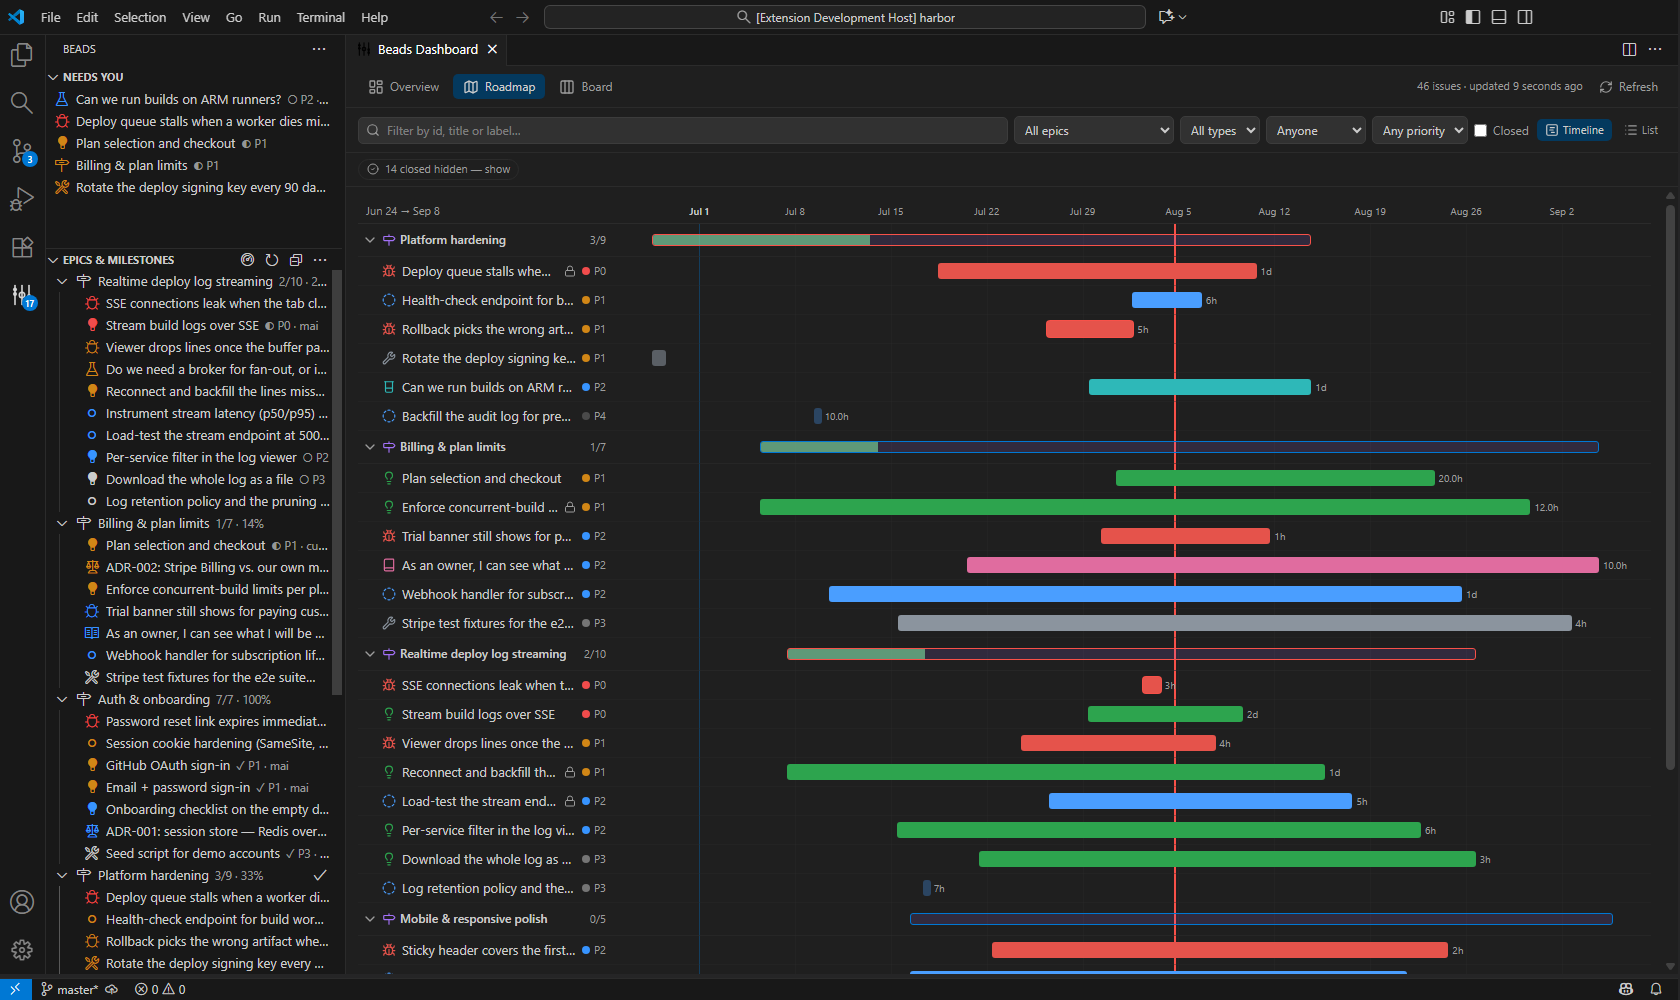
Task: Click the customize layout icon
Action: tap(1447, 17)
